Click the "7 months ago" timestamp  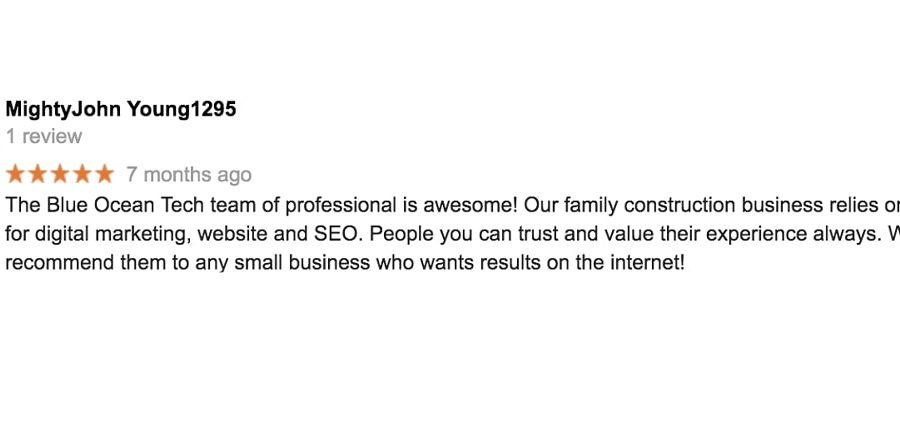pyautogui.click(x=189, y=175)
